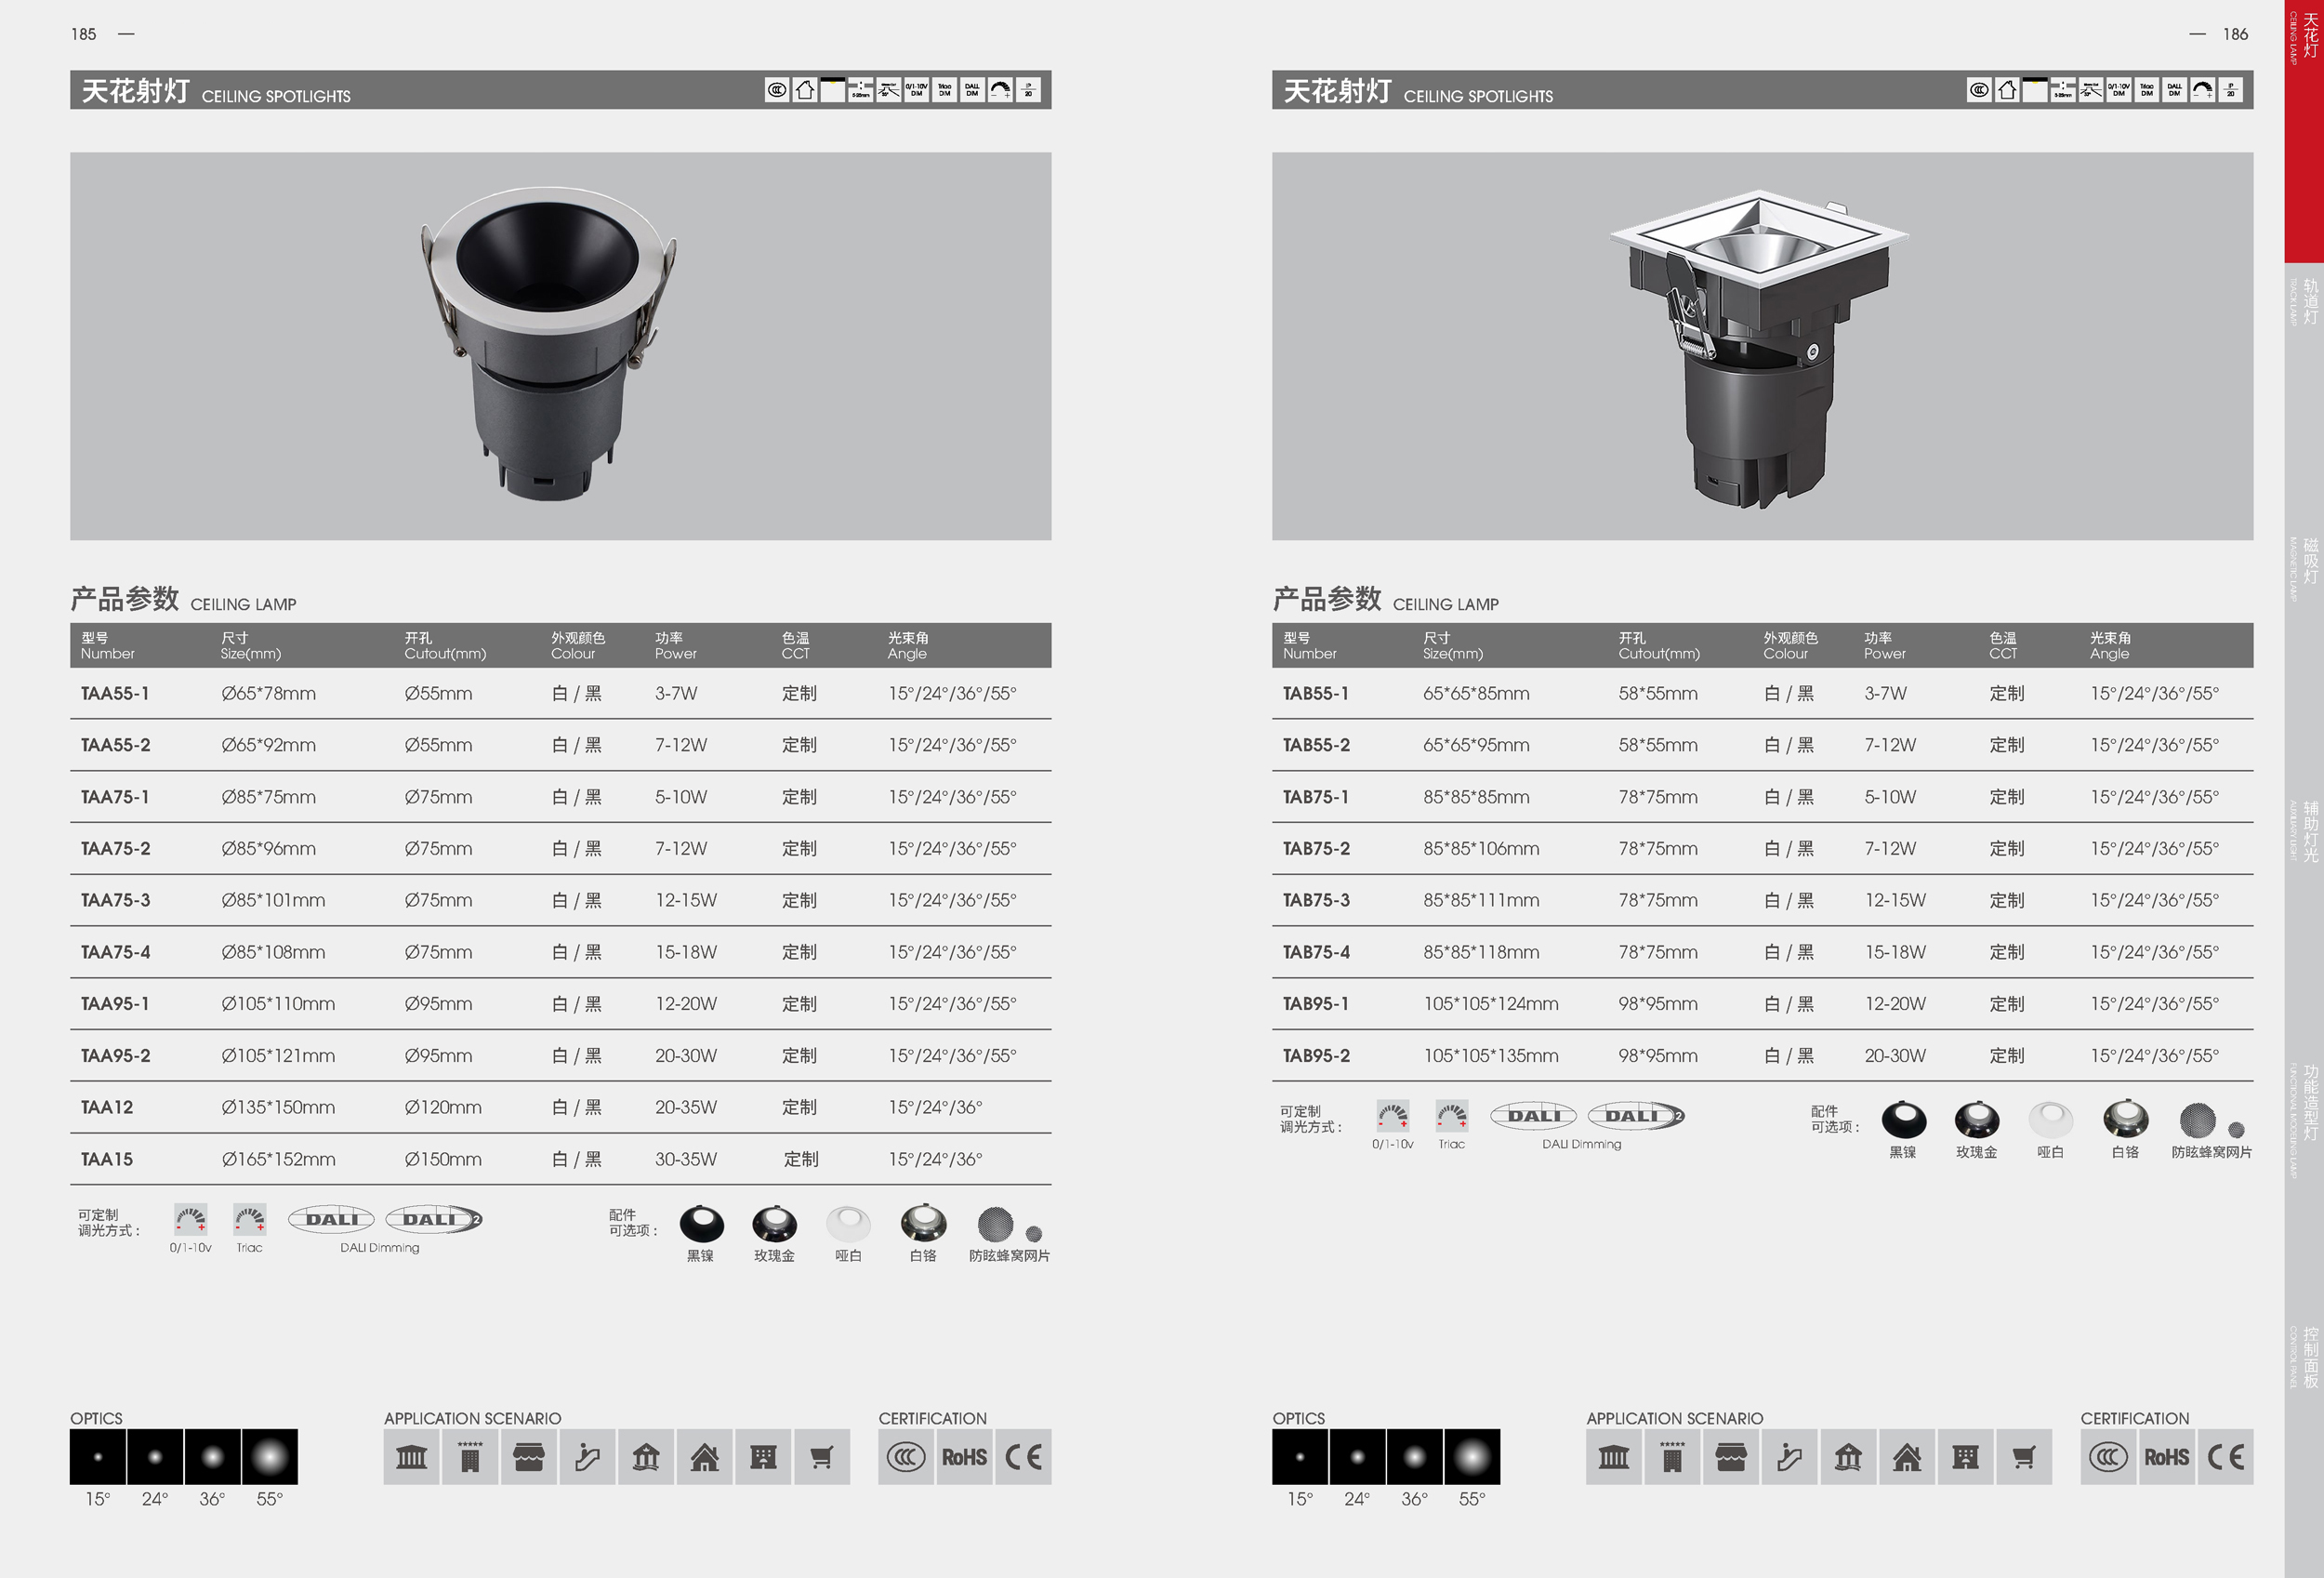The height and width of the screenshot is (1578, 2324).
Task: Click the 0/1-10v dimming icon below TAA15 row
Action: point(190,1220)
